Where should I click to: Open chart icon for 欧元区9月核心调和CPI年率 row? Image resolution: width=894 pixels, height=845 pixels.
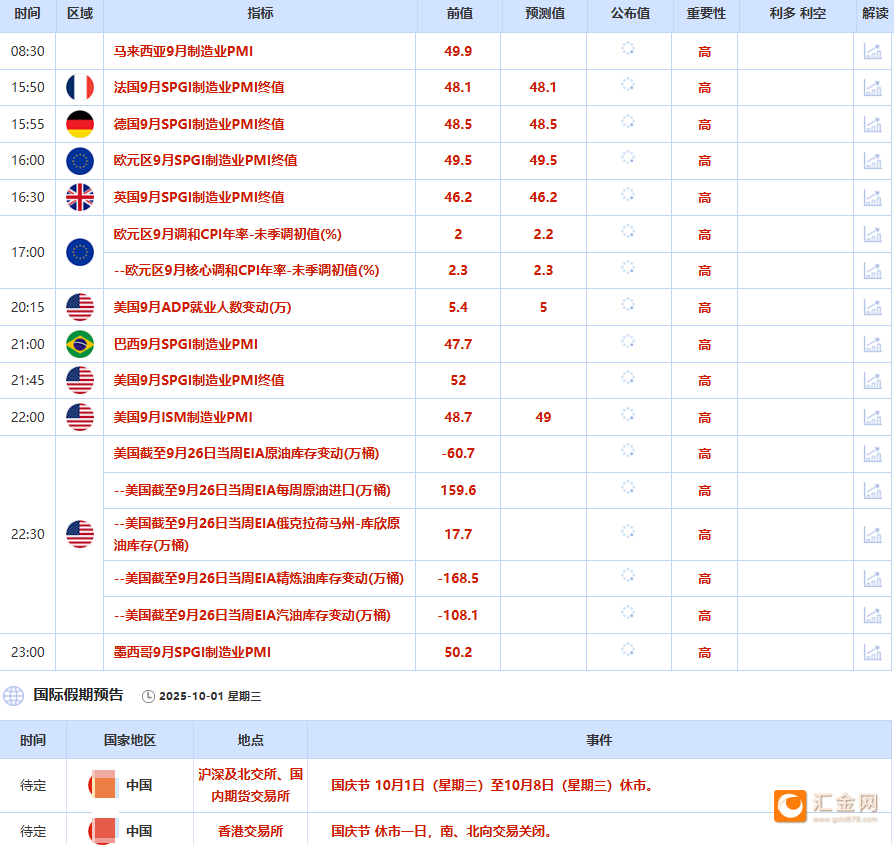click(872, 271)
